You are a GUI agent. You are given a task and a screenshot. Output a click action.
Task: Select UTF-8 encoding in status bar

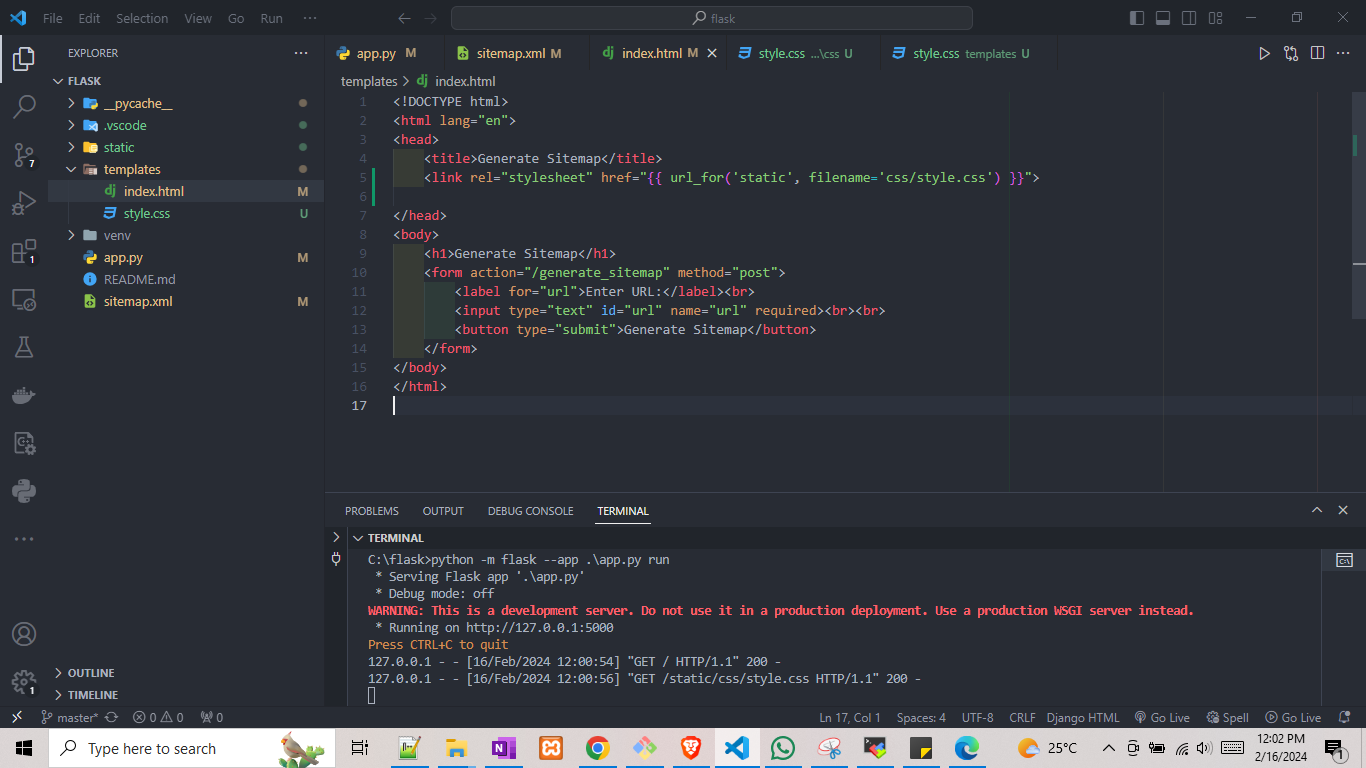click(977, 717)
